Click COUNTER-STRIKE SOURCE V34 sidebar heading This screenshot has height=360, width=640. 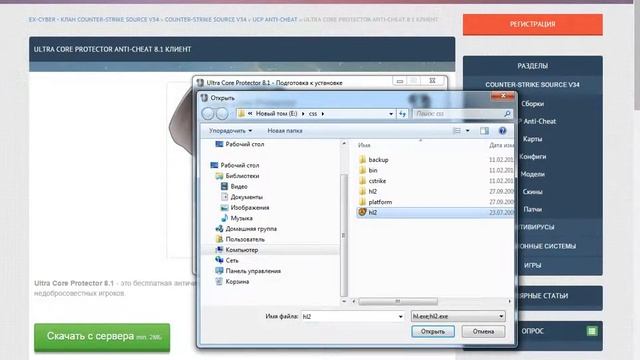(533, 84)
